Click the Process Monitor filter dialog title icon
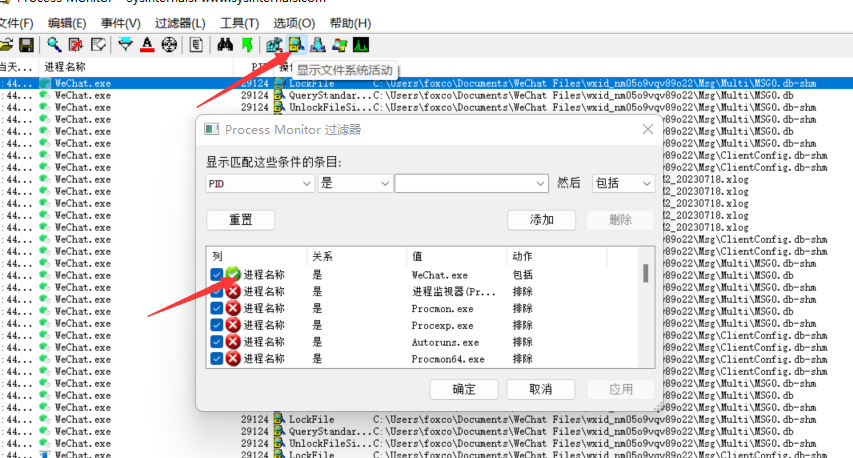This screenshot has width=853, height=458. 211,129
